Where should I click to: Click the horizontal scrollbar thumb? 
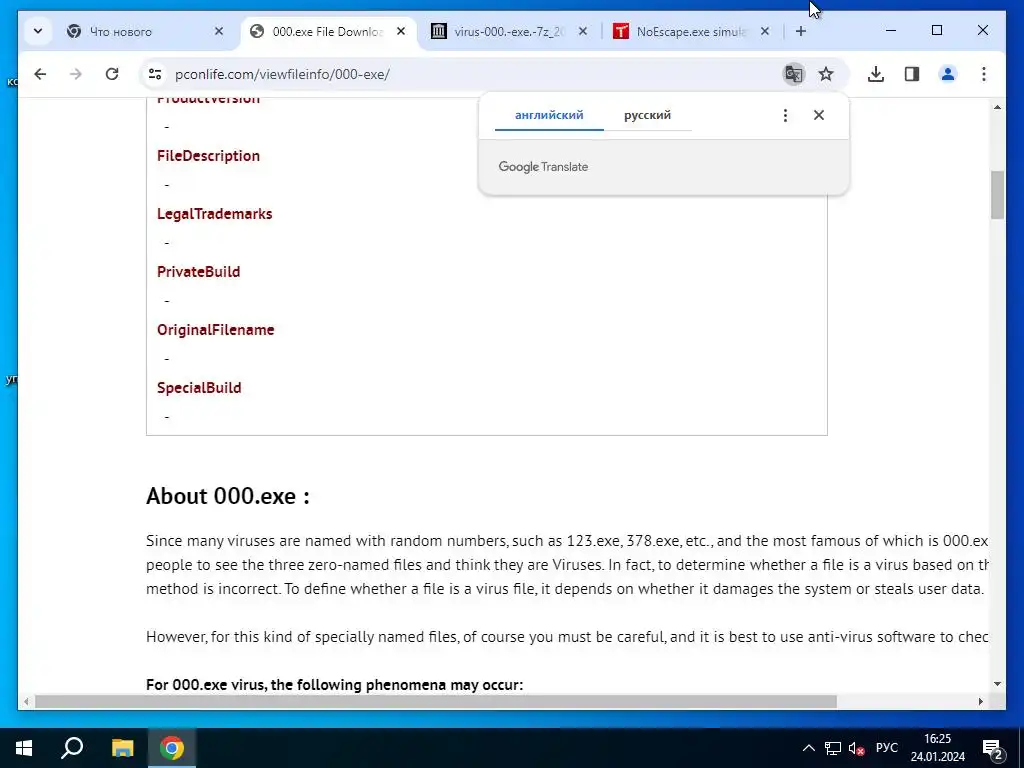(436, 701)
